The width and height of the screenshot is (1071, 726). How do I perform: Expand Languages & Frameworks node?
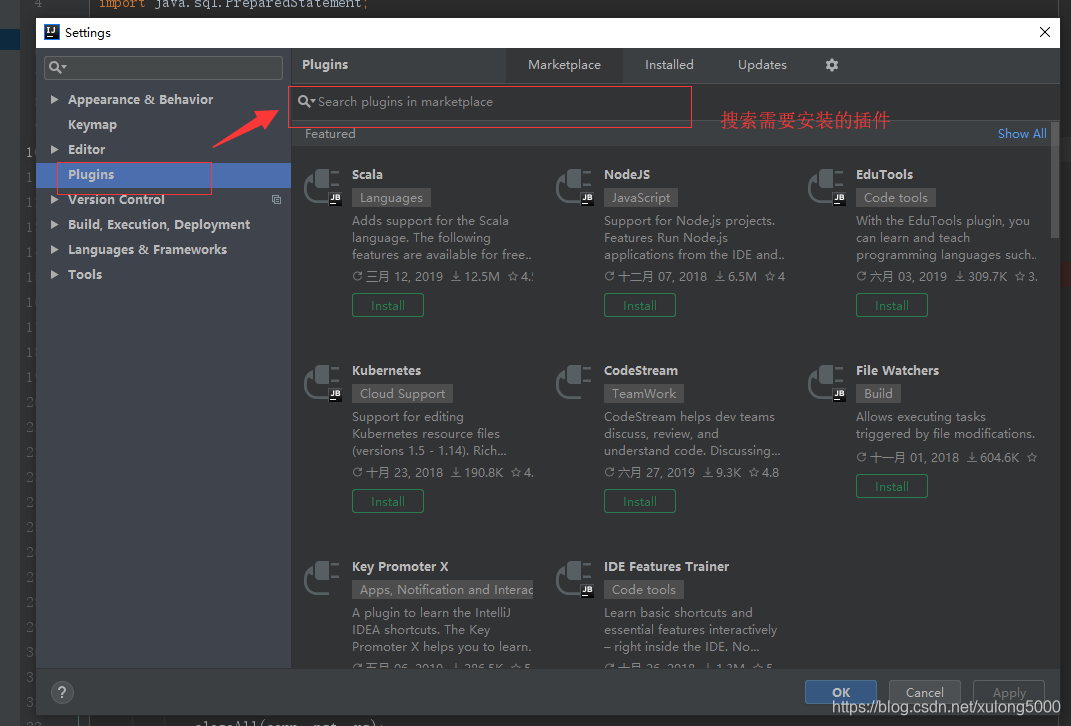coord(55,249)
